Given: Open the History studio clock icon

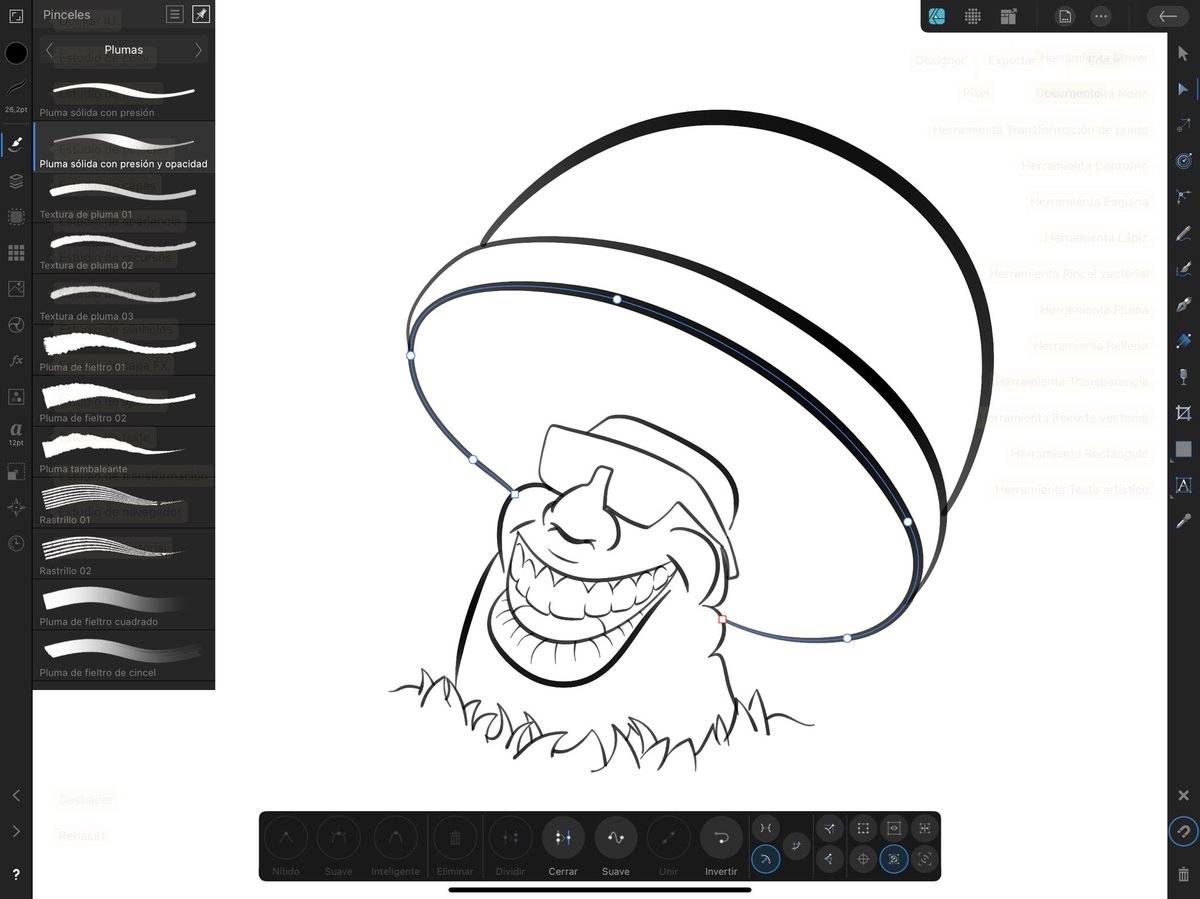Looking at the screenshot, I should (16, 543).
